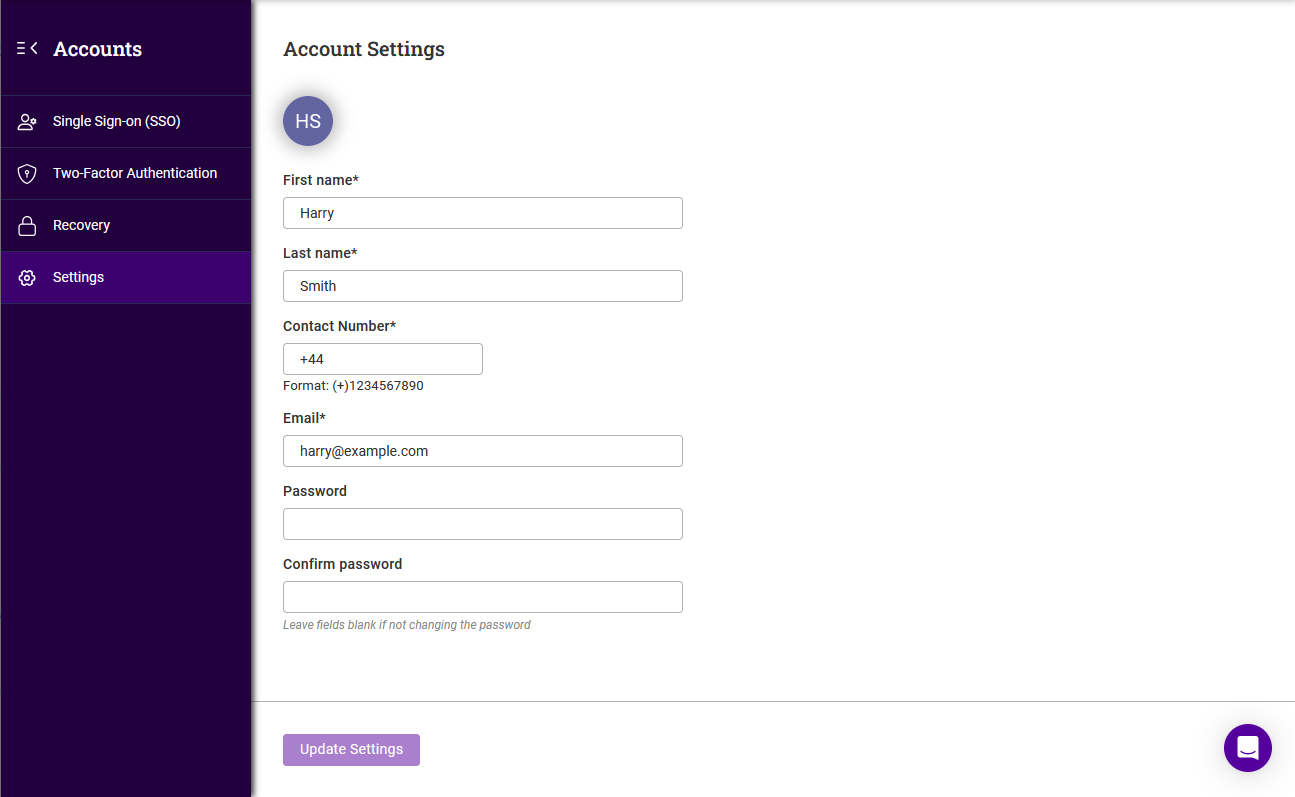Click the Contact Number* label

pyautogui.click(x=340, y=326)
